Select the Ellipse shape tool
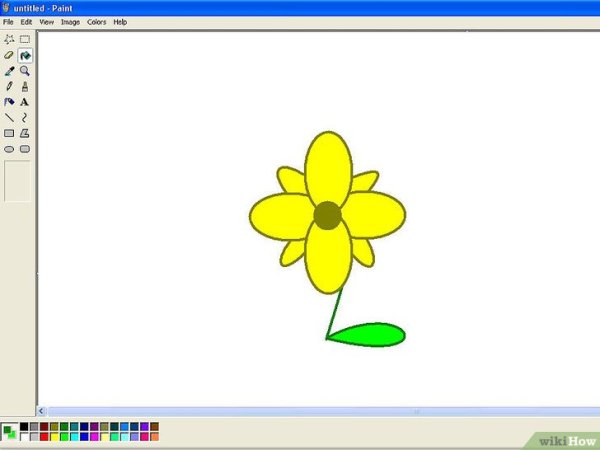 tap(9, 149)
